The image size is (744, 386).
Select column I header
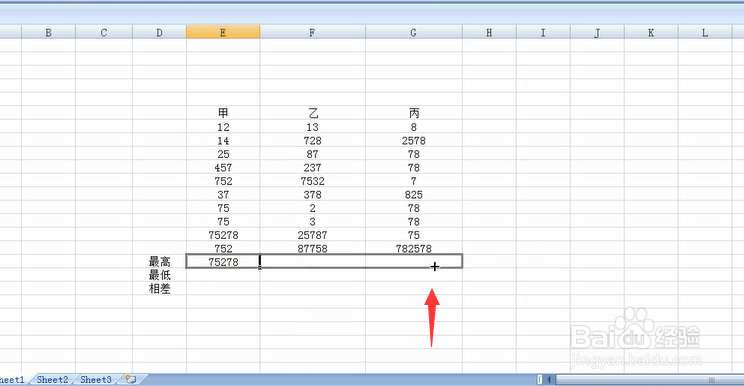pyautogui.click(x=543, y=32)
